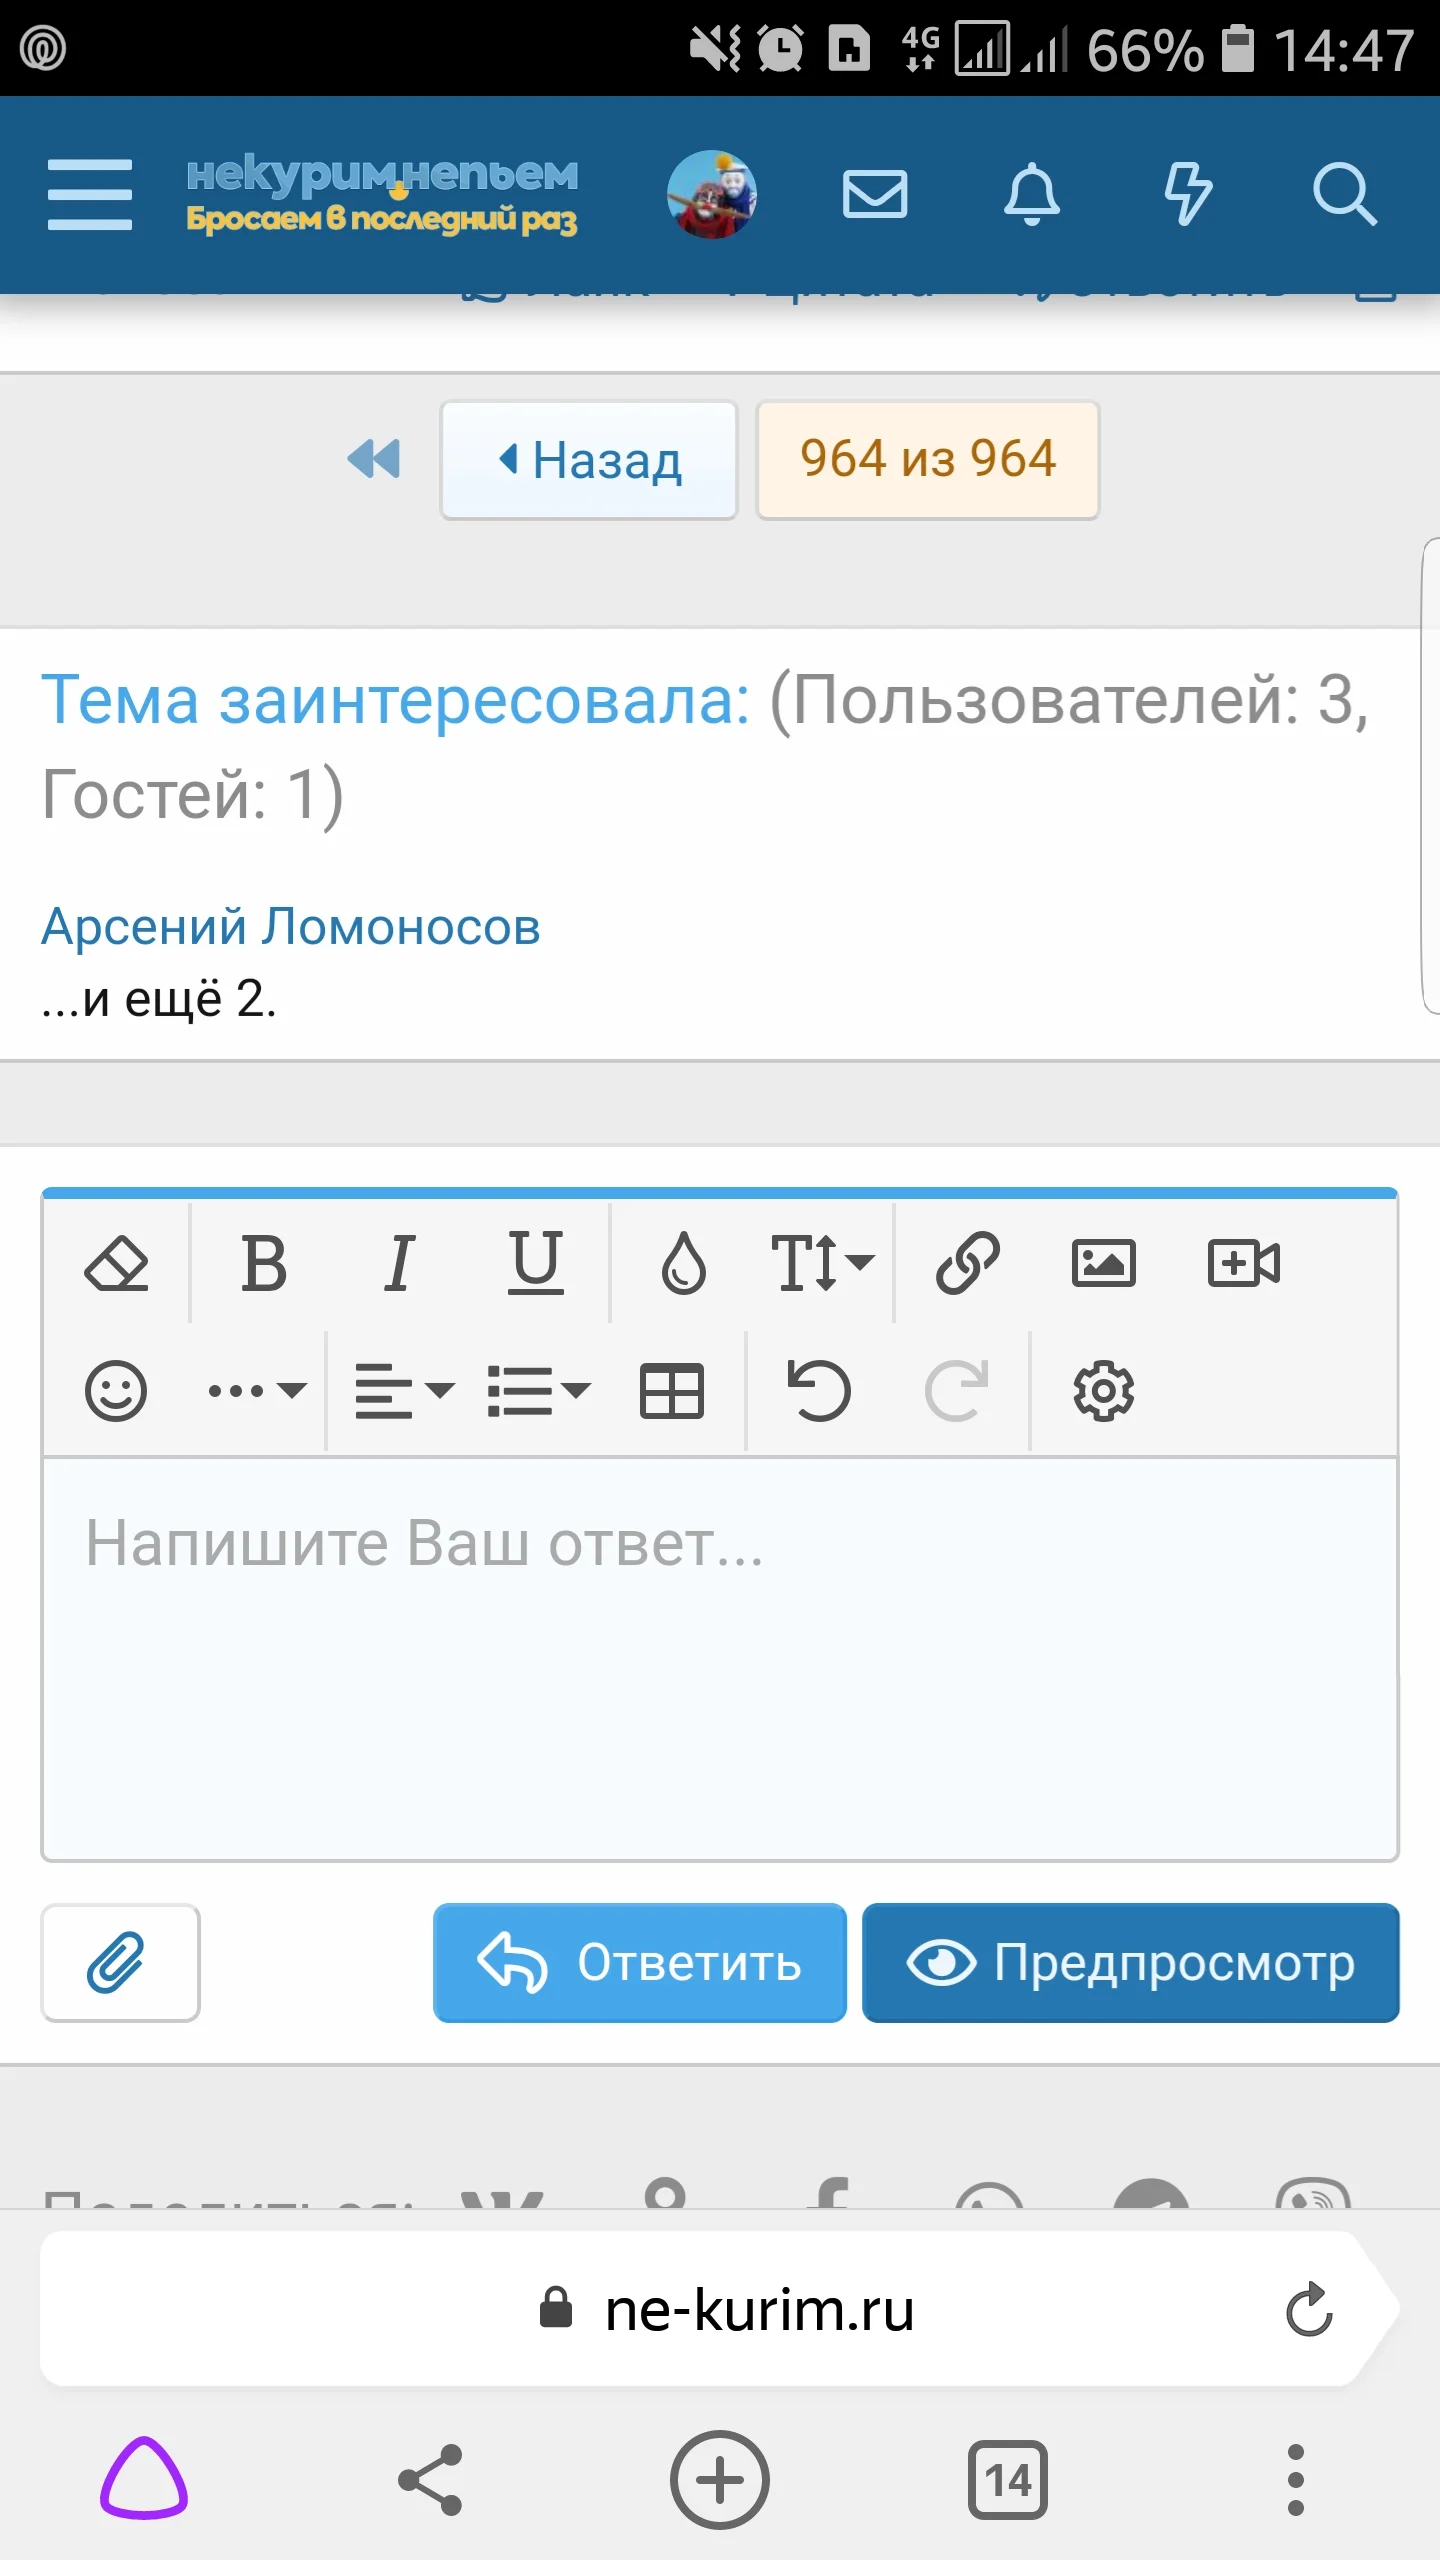Open forum search magnifier

pos(1344,194)
